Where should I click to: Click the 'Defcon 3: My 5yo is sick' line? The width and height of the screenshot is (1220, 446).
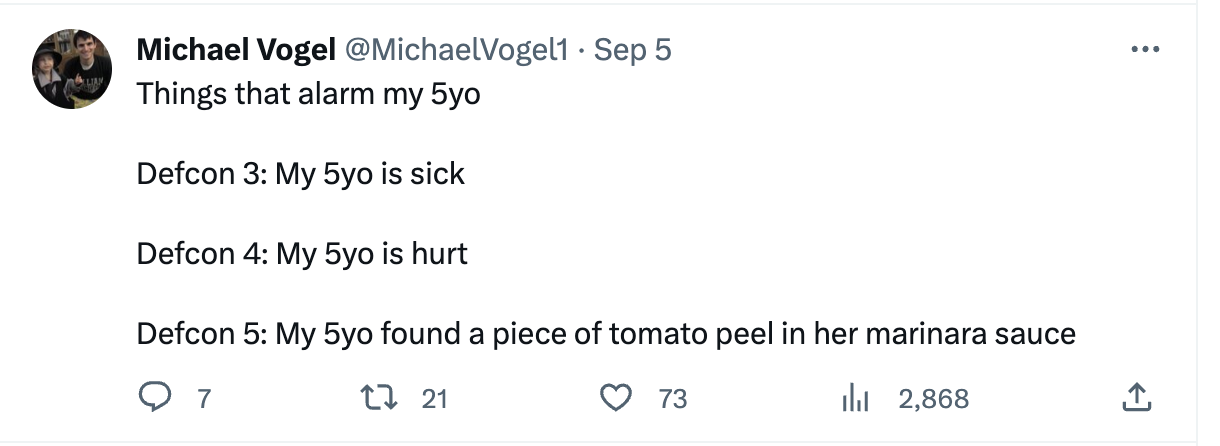click(x=301, y=173)
